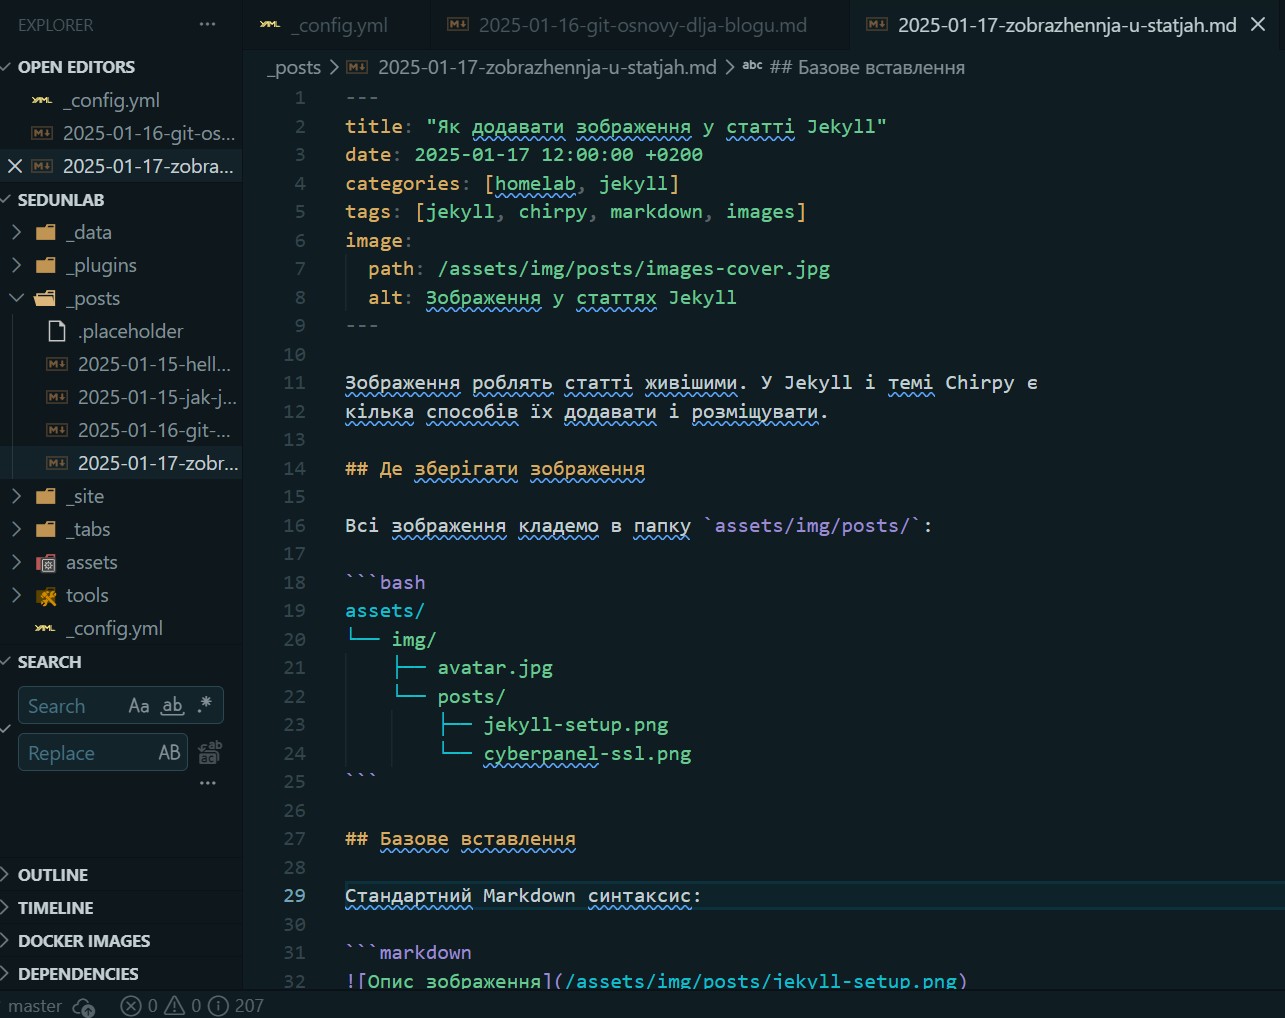
Task: Click the master branch name in status bar
Action: [35, 1006]
